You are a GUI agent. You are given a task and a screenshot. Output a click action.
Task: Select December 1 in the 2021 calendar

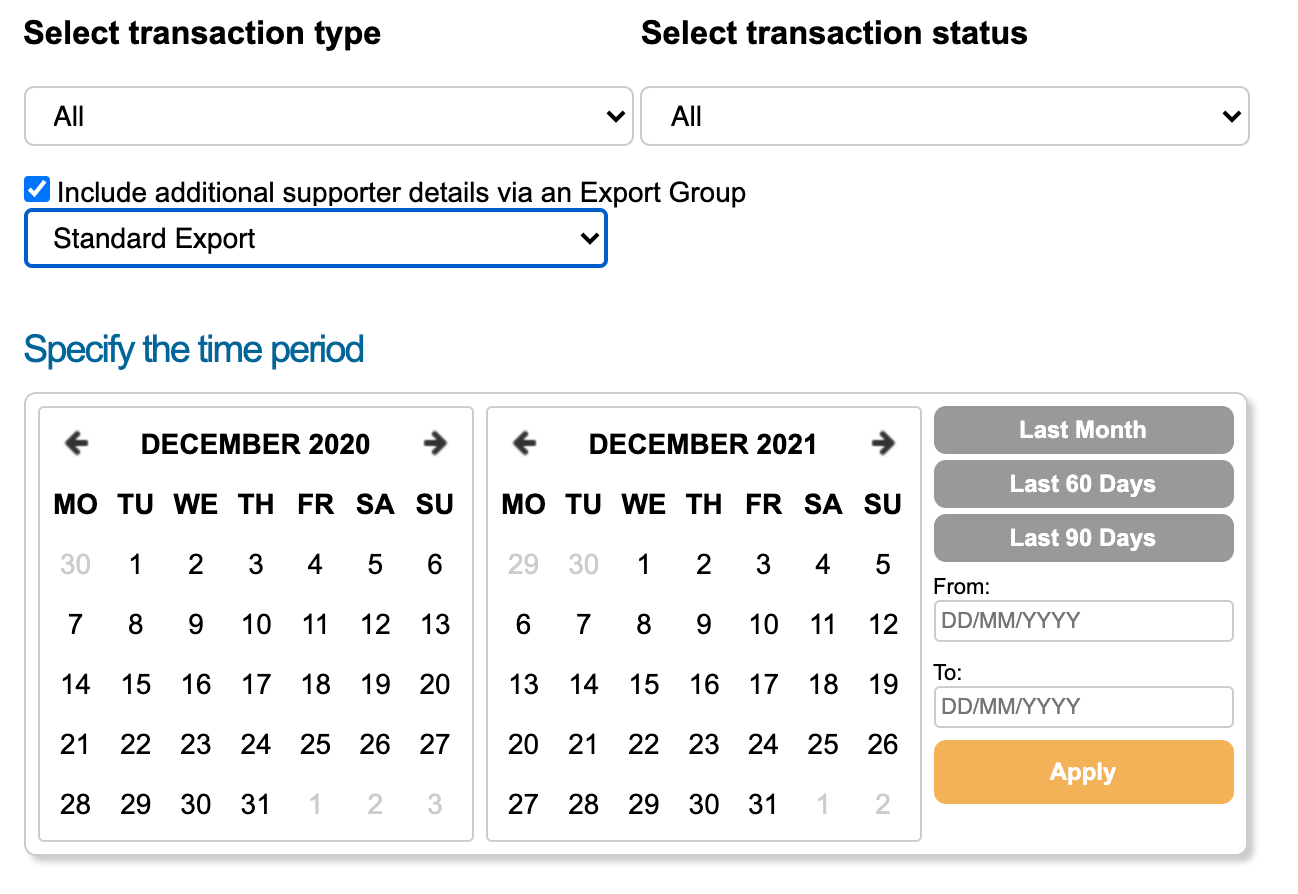[644, 565]
